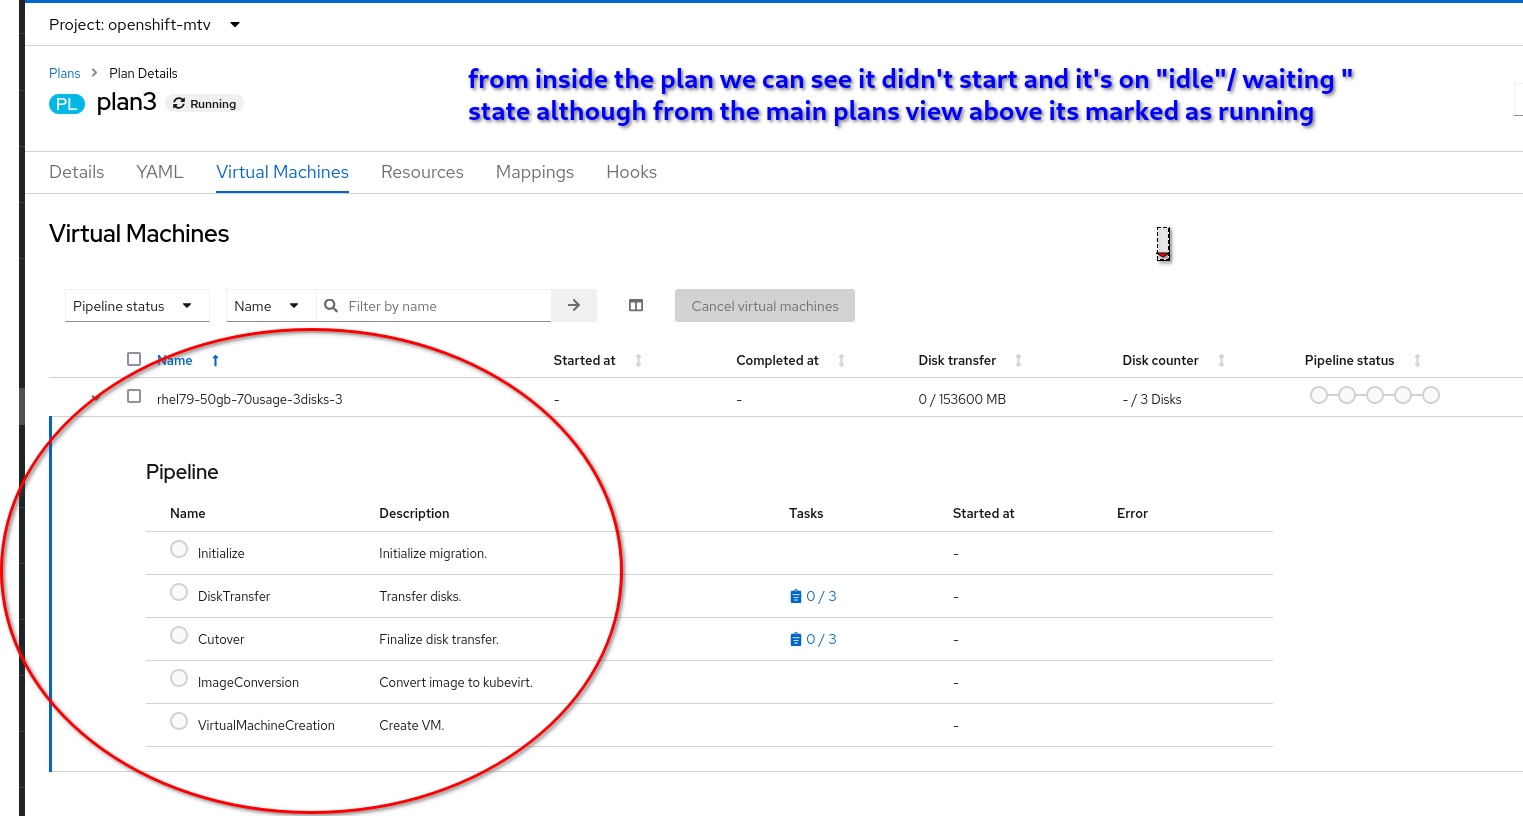Screen dimensions: 1523x816
Task: Open DiskTransfer tasks 0/3 icon
Action: click(x=796, y=597)
